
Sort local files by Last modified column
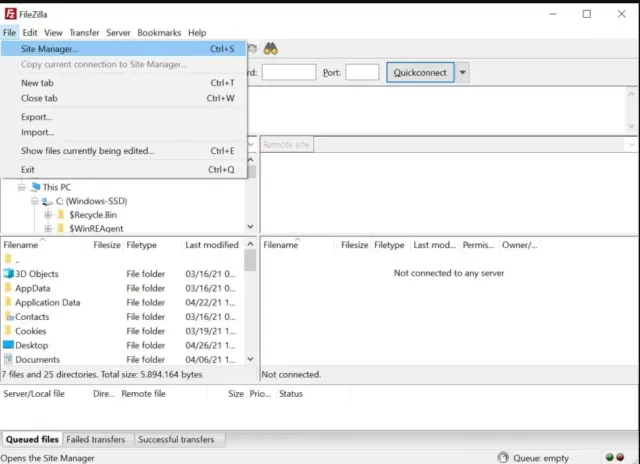pos(211,245)
